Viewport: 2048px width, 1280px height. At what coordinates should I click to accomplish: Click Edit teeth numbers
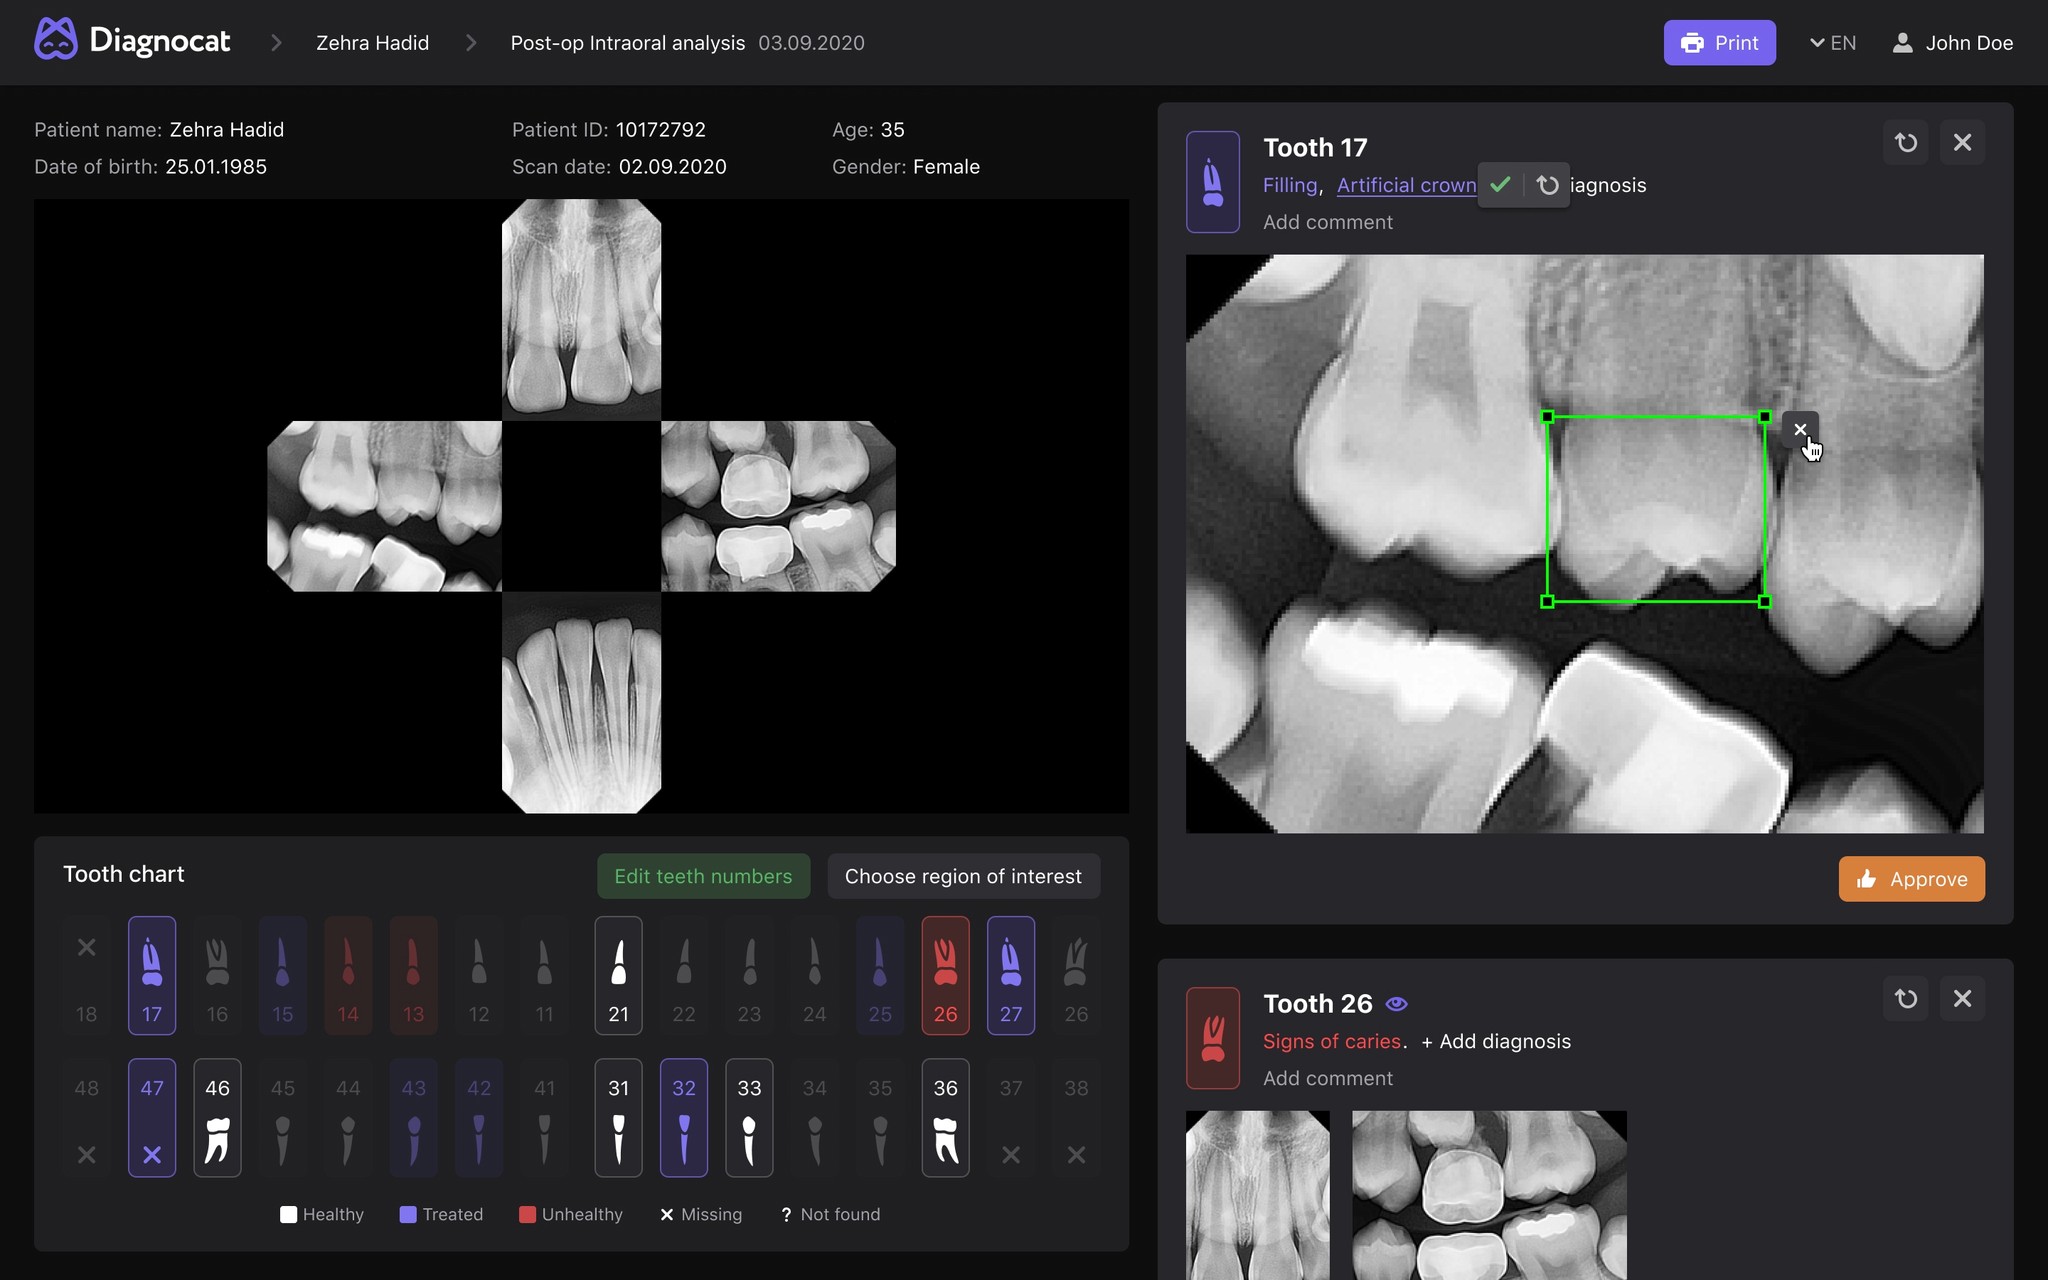[703, 876]
